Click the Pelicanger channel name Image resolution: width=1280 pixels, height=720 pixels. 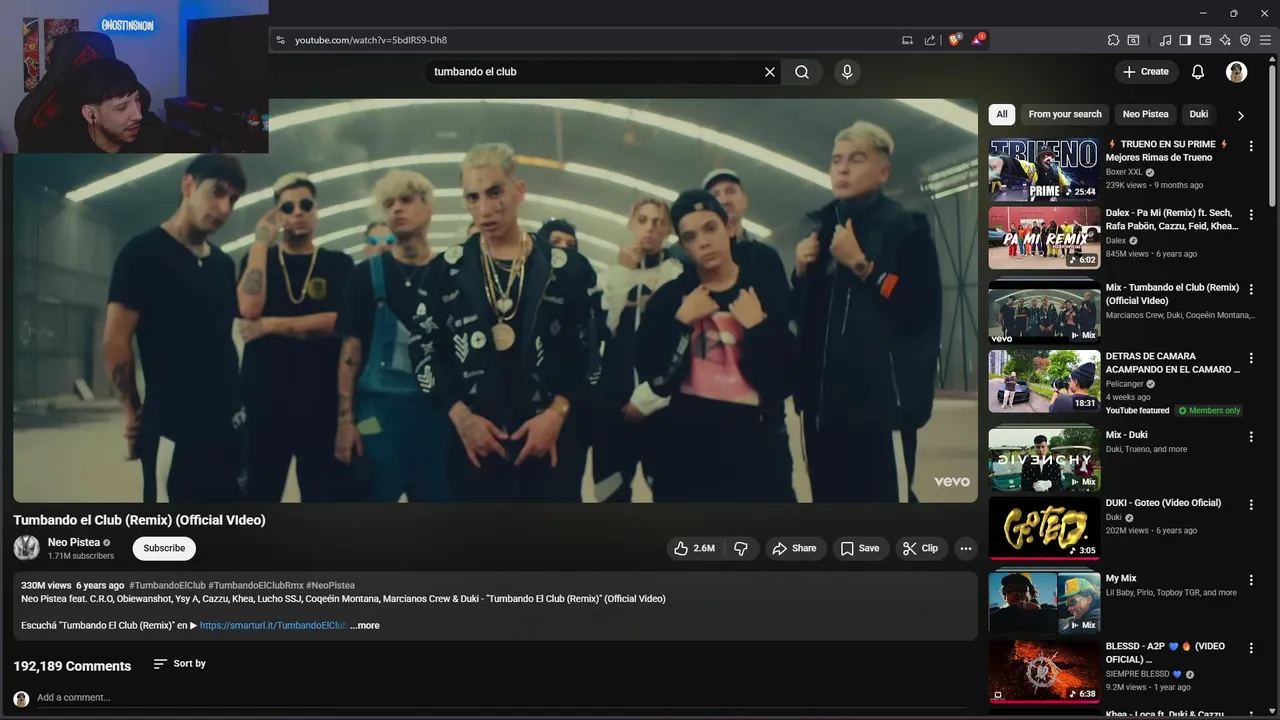coord(1125,384)
